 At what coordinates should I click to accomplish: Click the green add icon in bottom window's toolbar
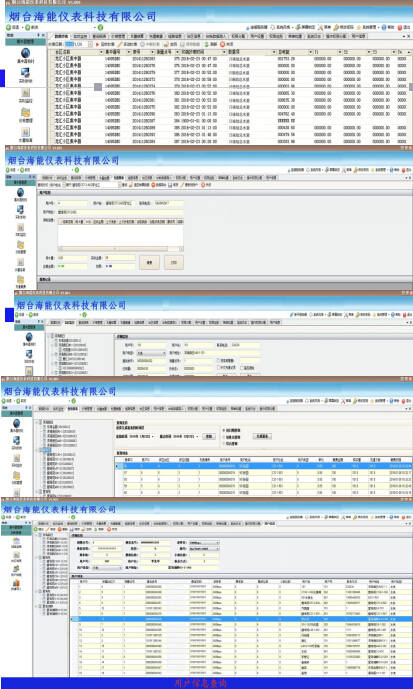click(x=36, y=529)
